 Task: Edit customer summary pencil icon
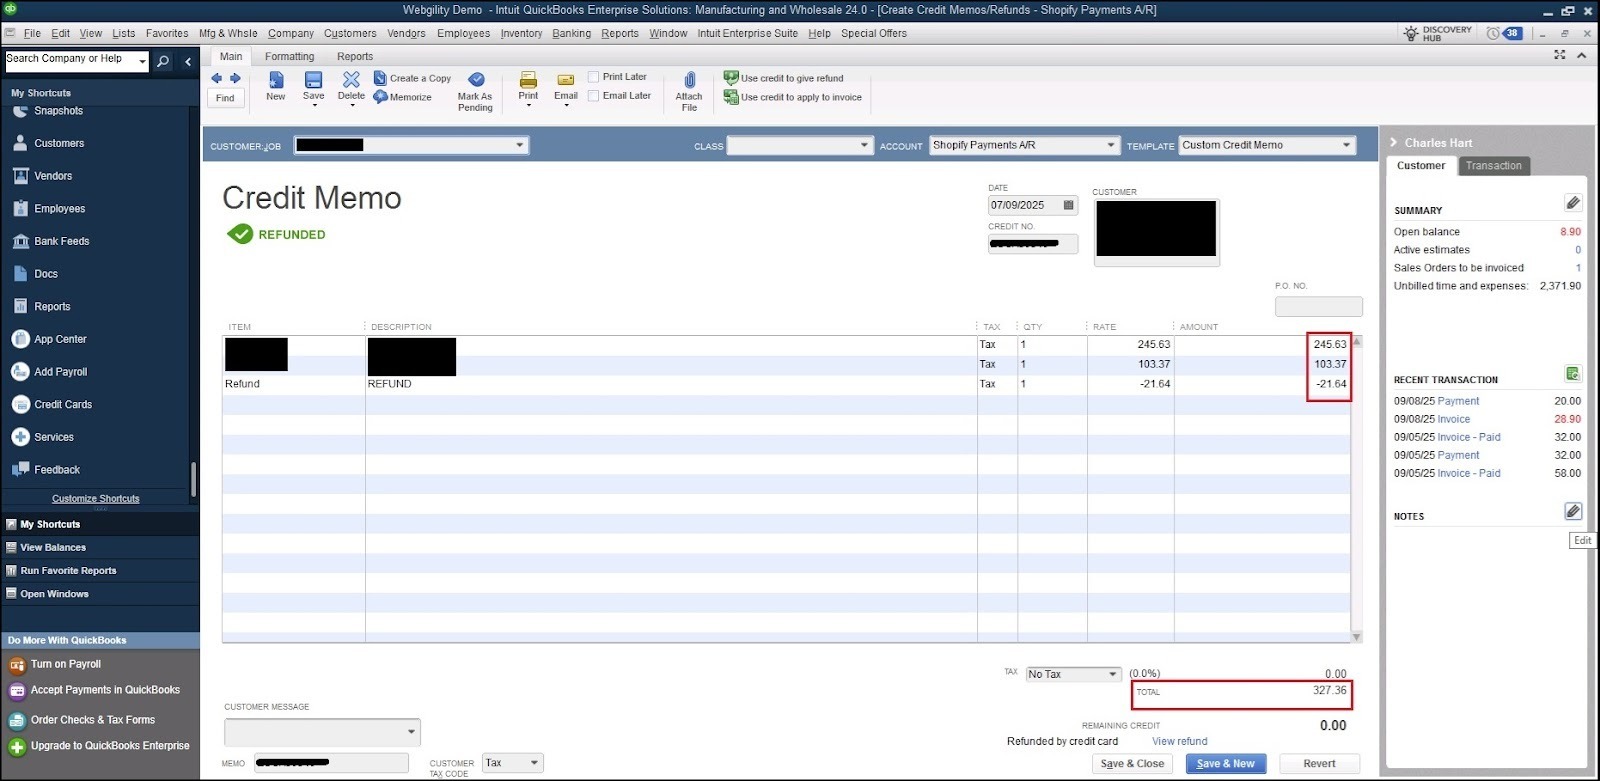pyautogui.click(x=1573, y=203)
